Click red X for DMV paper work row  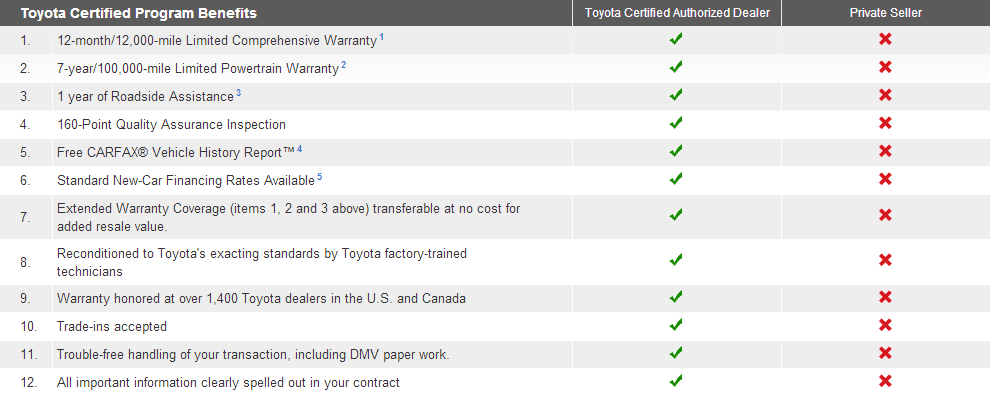[x=885, y=353]
